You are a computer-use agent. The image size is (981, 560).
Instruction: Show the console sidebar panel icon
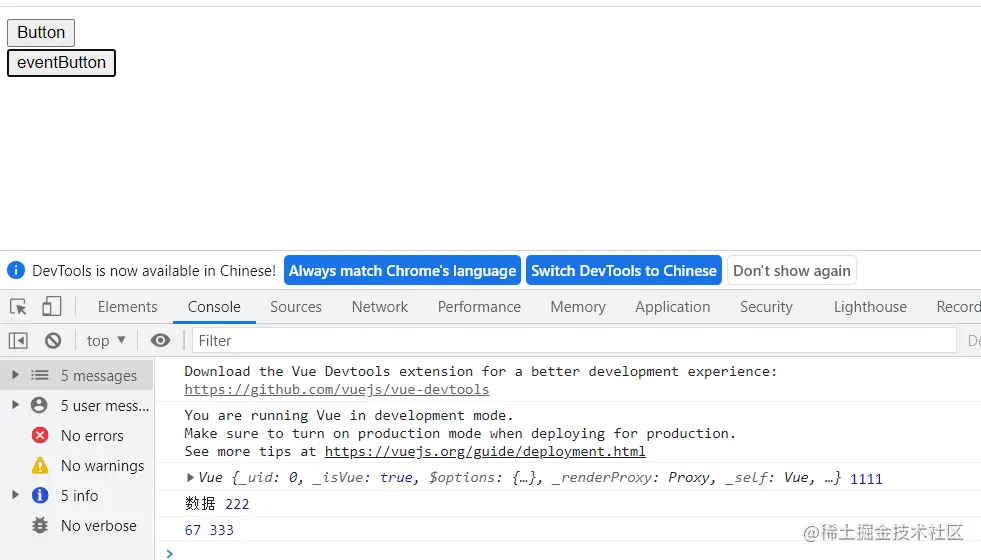tap(18, 340)
